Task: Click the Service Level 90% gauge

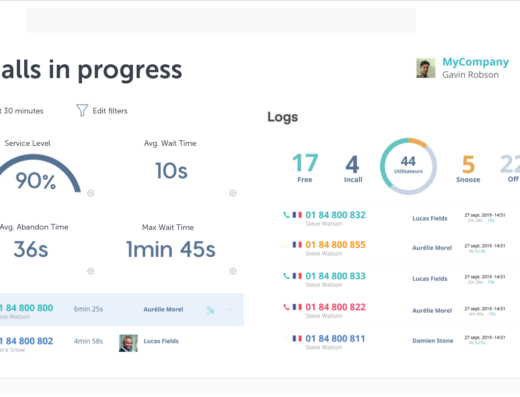Action: (x=36, y=173)
